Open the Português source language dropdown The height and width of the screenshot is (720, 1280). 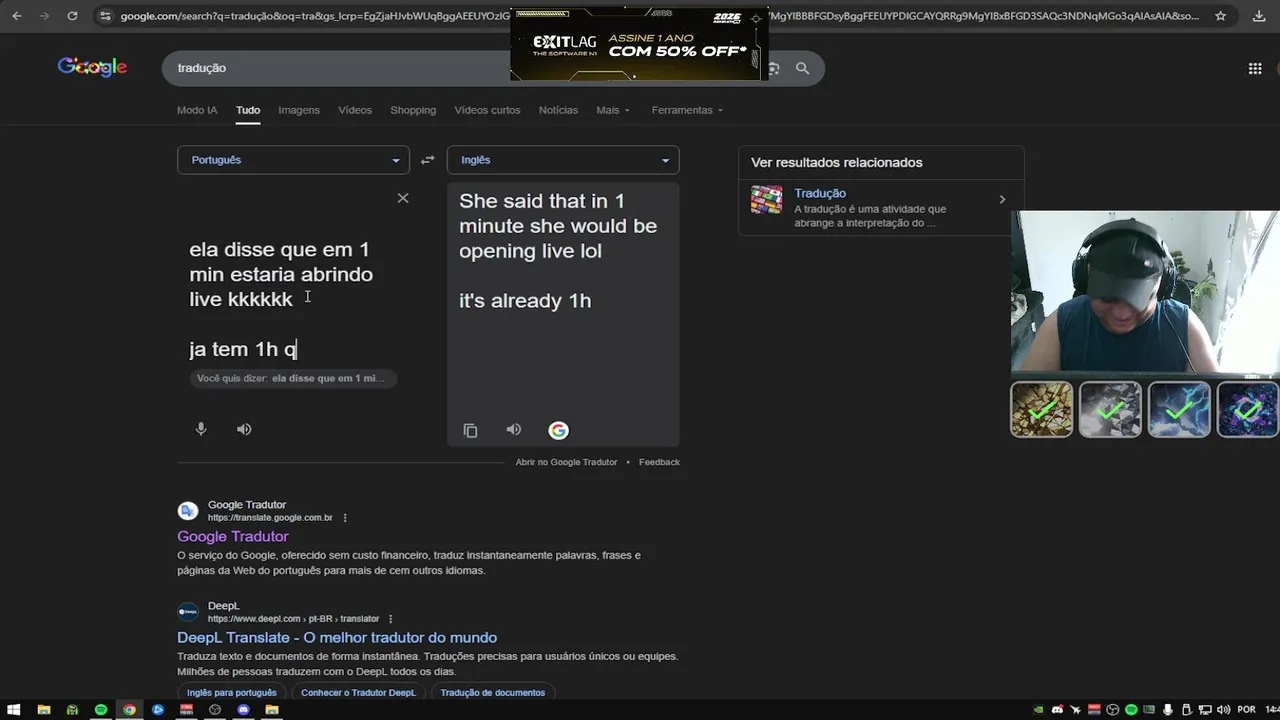[x=293, y=160]
